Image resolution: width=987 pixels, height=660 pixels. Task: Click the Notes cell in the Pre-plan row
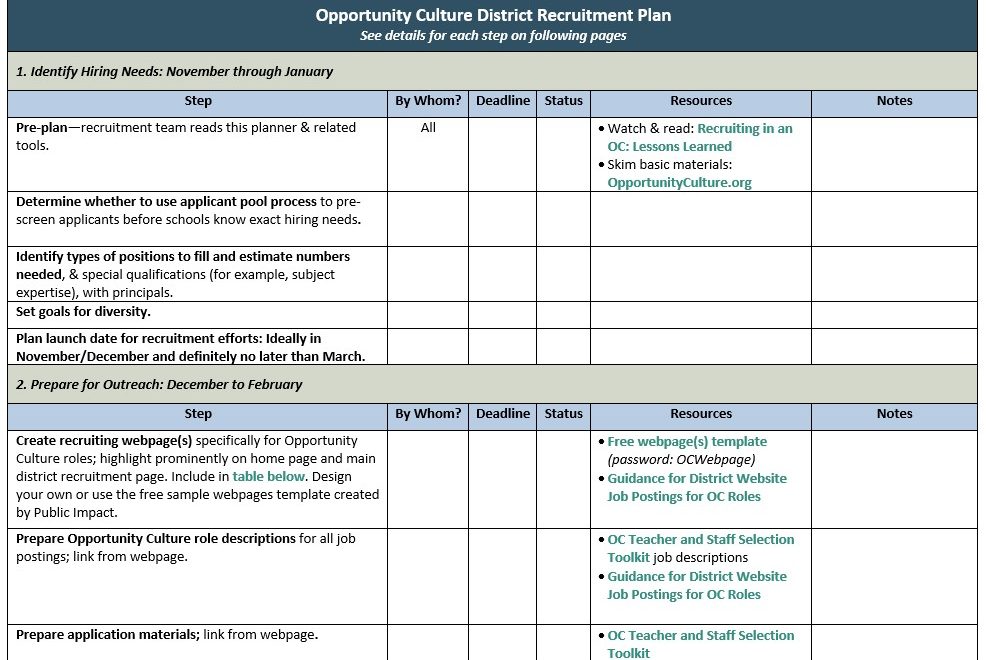pos(894,154)
